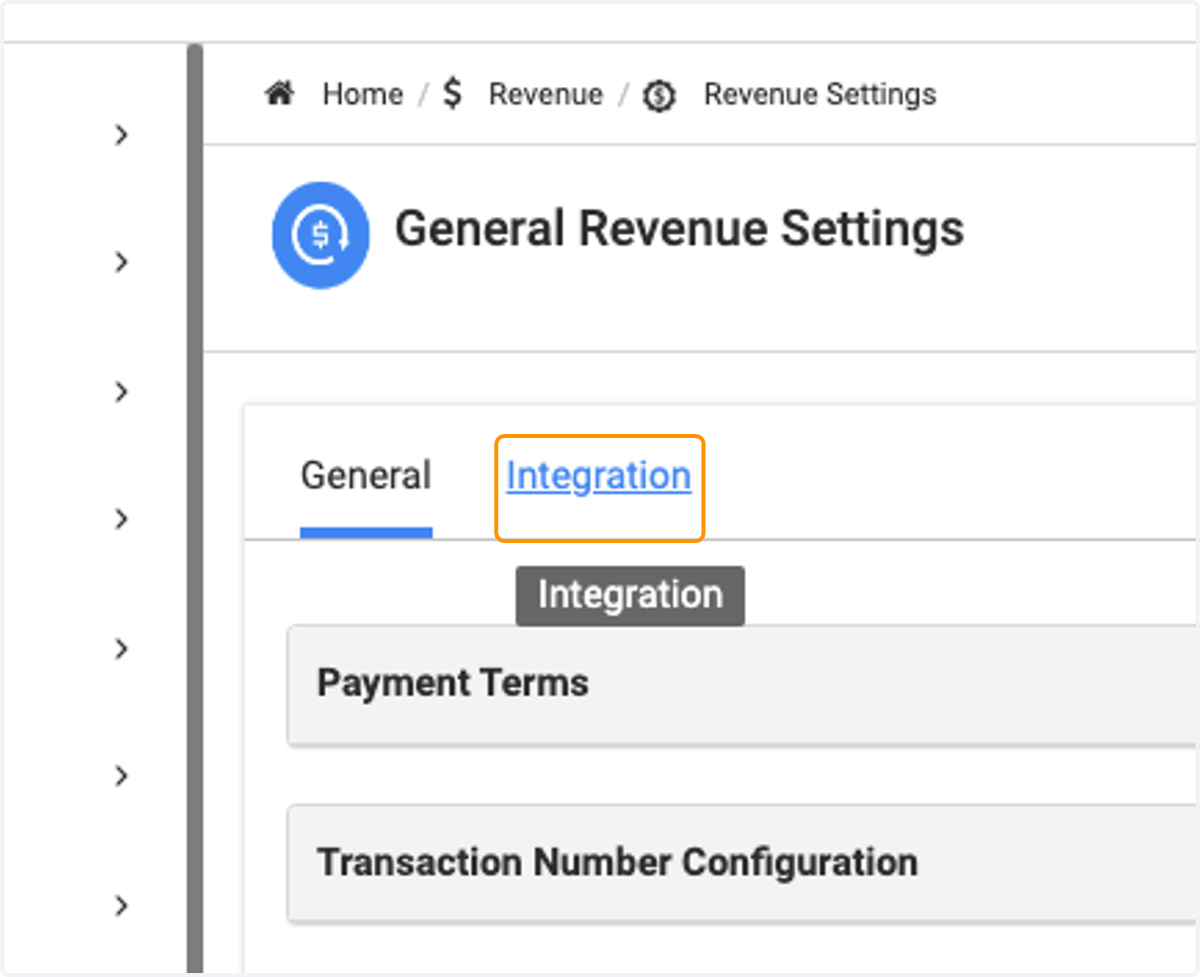Expand the Payment Terms section
This screenshot has height=977, width=1200.
[741, 685]
